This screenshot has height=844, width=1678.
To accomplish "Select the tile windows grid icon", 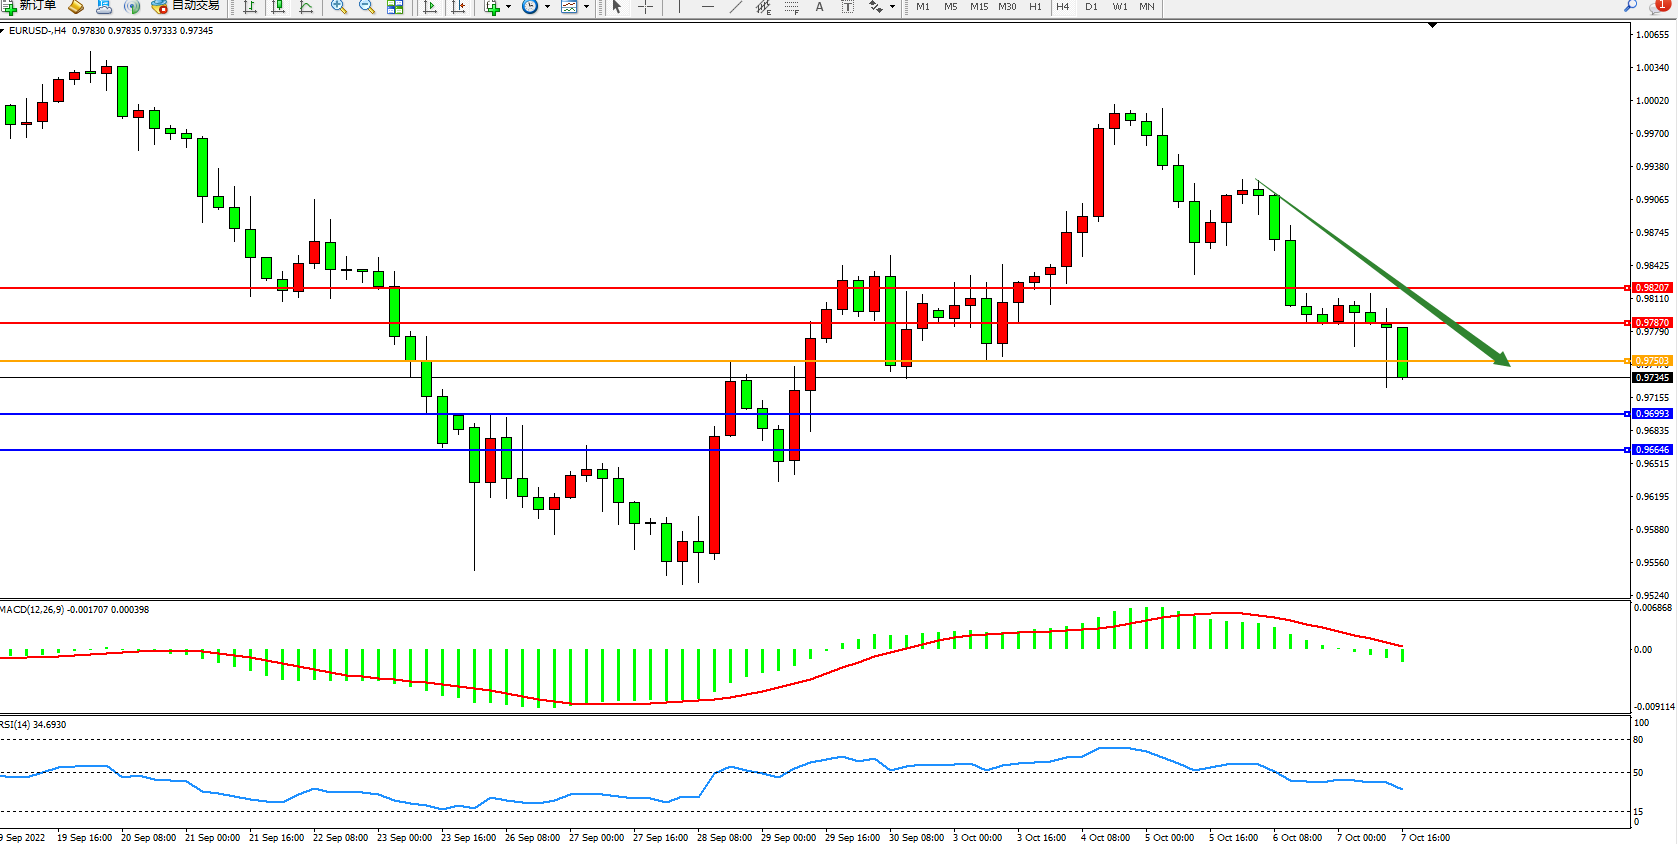I will tap(395, 7).
